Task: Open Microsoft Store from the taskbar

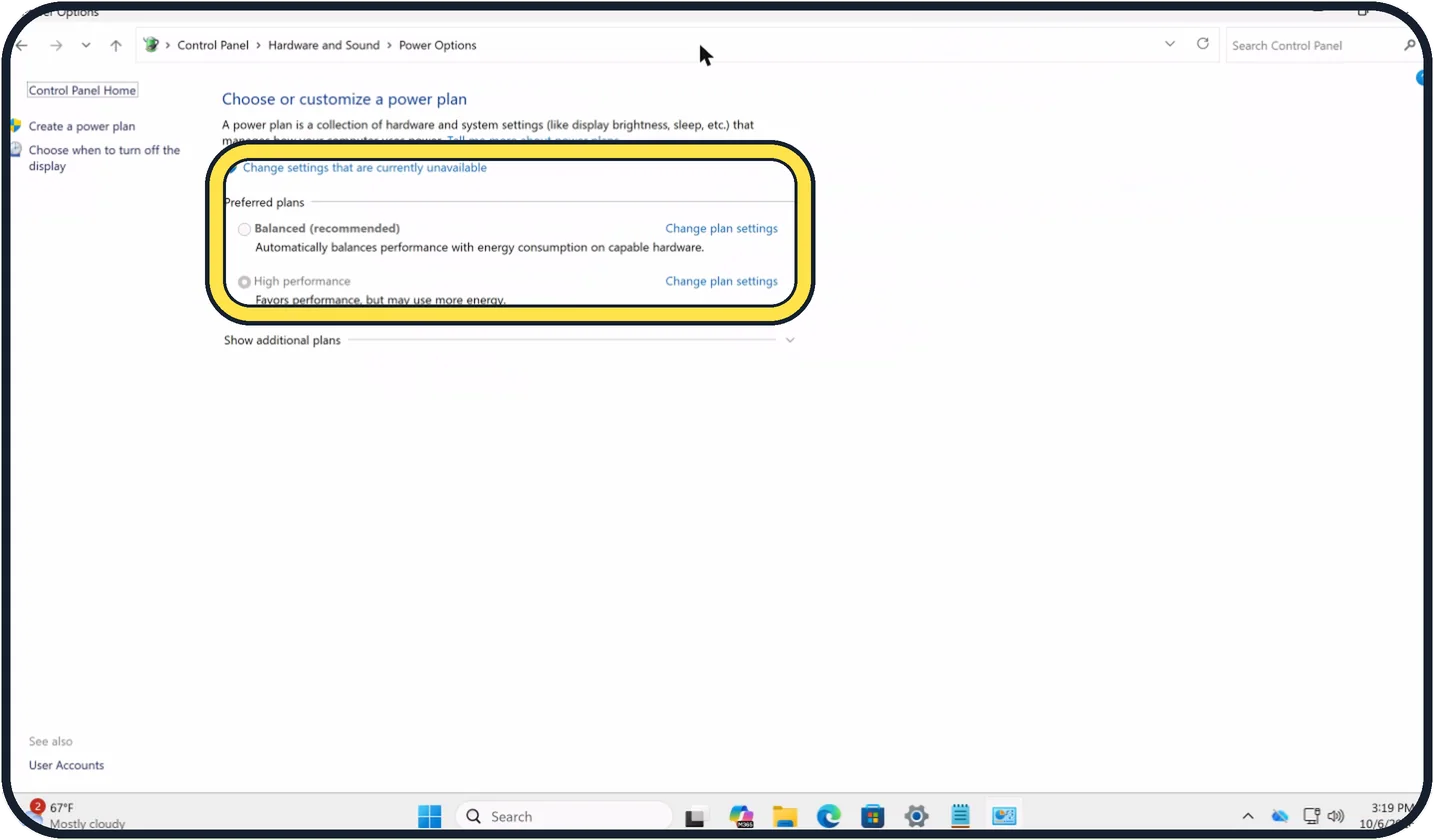Action: pos(873,816)
